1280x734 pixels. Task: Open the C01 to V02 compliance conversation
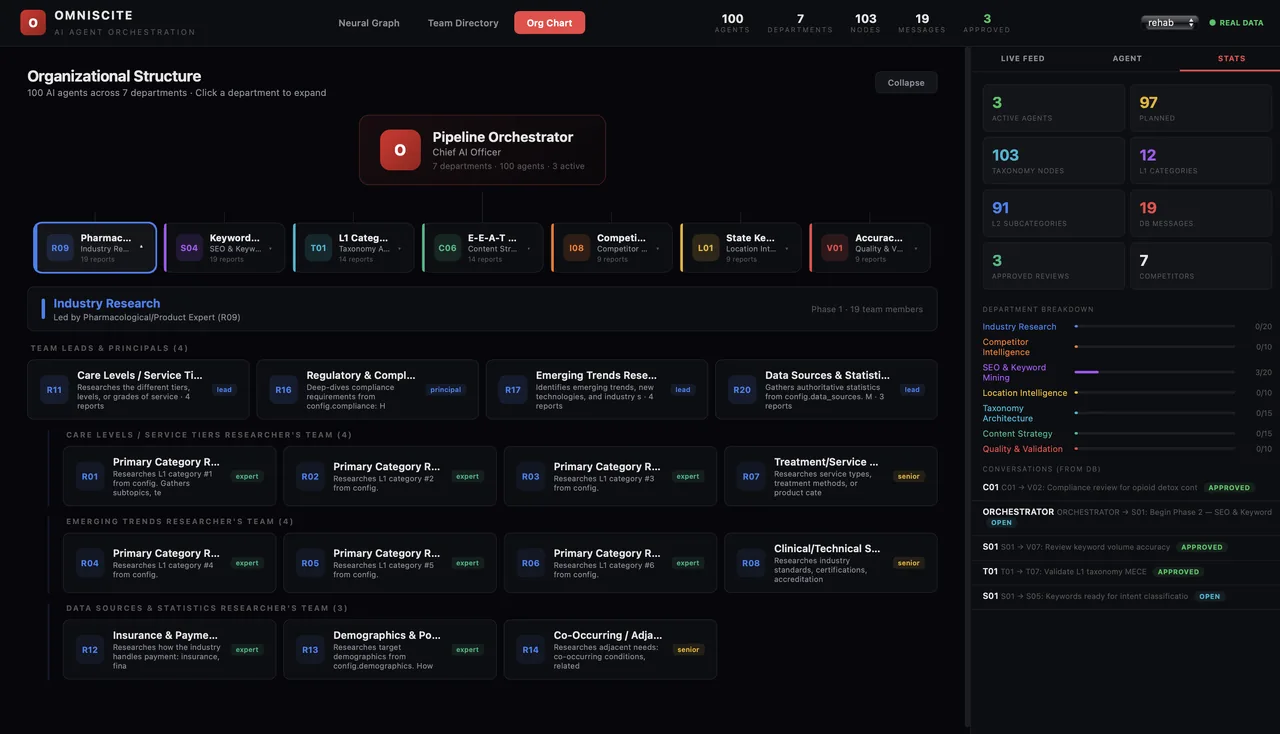click(x=1125, y=488)
